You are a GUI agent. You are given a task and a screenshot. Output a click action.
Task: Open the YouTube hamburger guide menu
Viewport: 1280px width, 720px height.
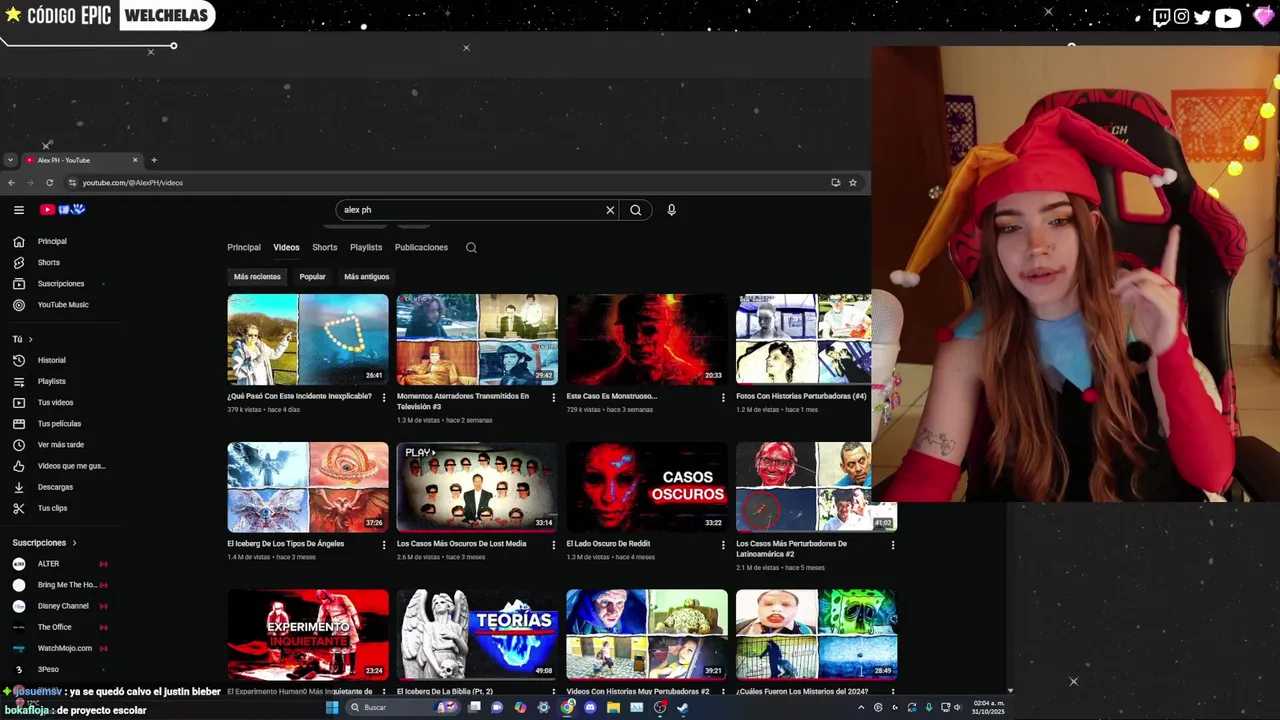point(18,210)
